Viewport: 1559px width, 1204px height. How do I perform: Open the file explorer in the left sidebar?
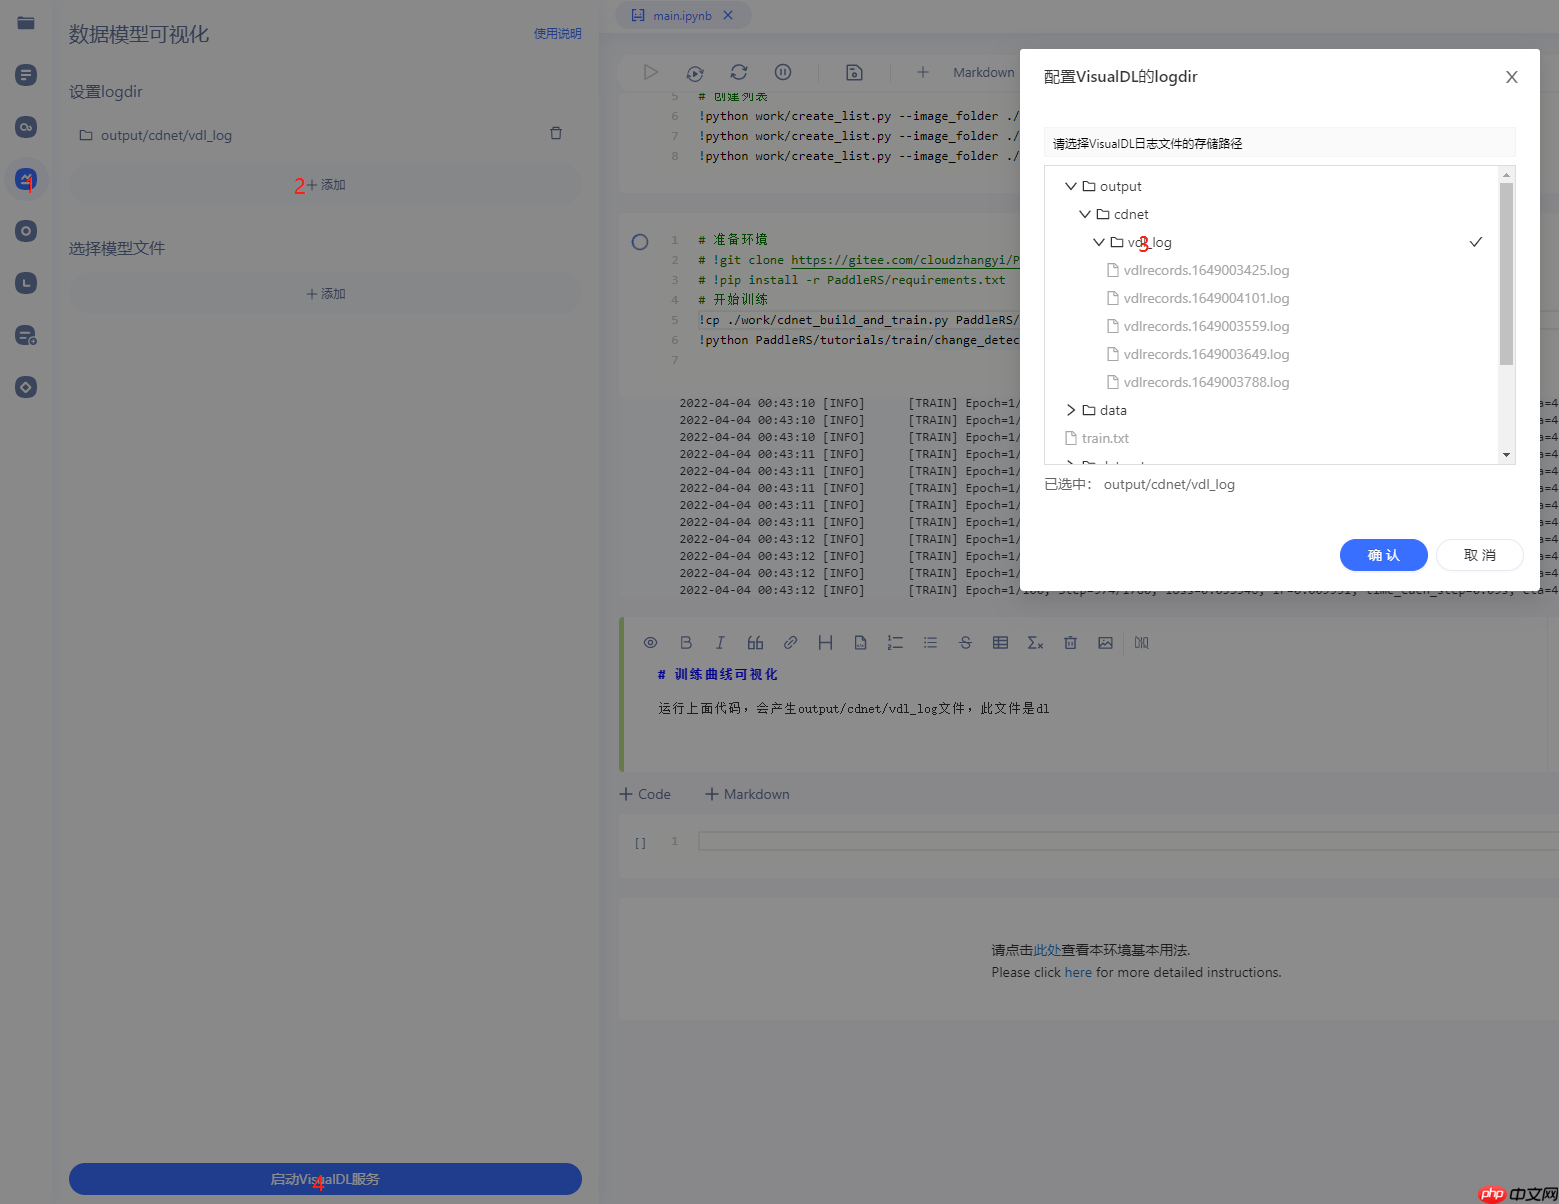point(24,22)
